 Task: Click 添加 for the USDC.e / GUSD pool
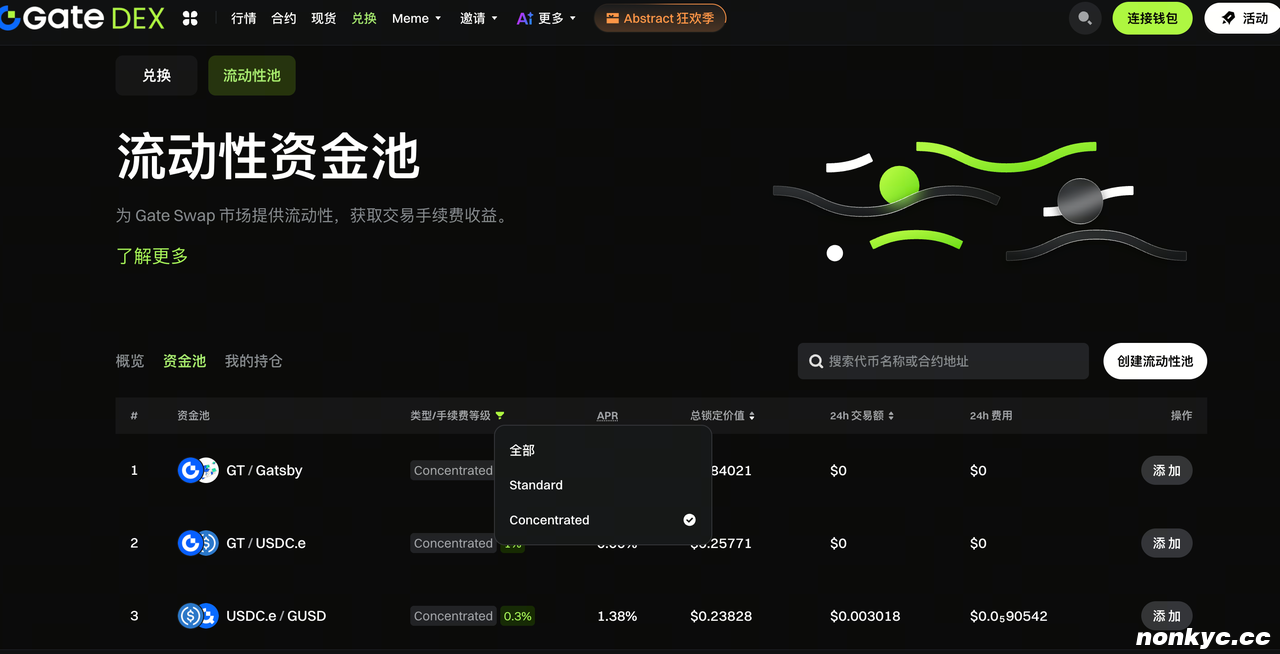(x=1167, y=616)
